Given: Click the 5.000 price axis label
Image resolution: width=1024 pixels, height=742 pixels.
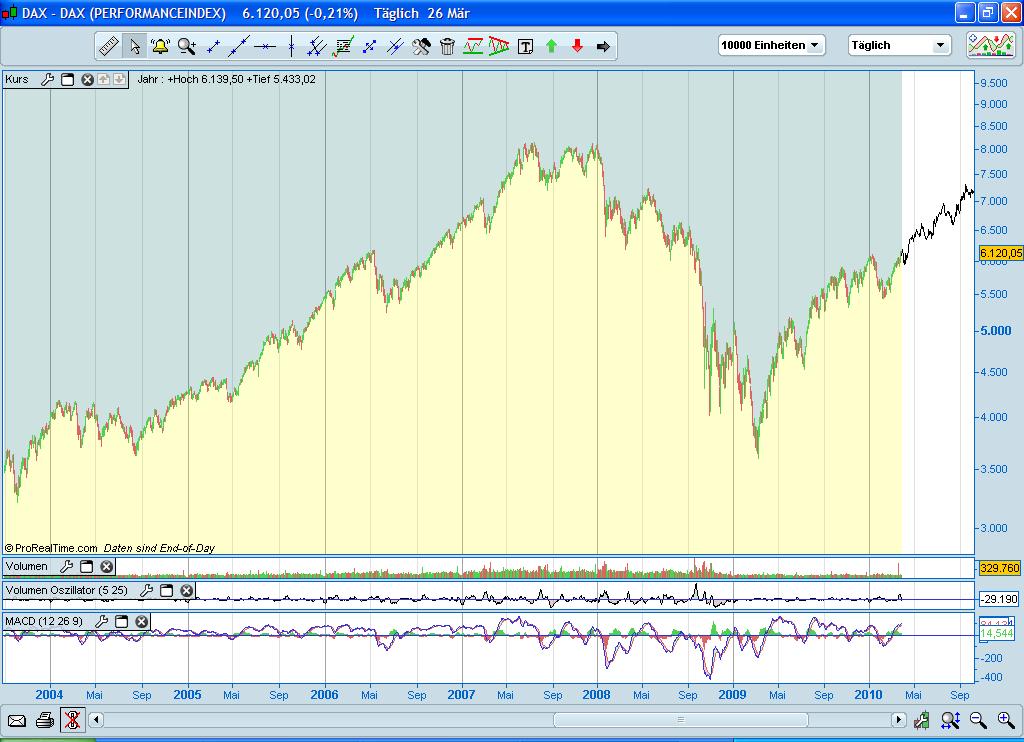Looking at the screenshot, I should click(x=996, y=331).
